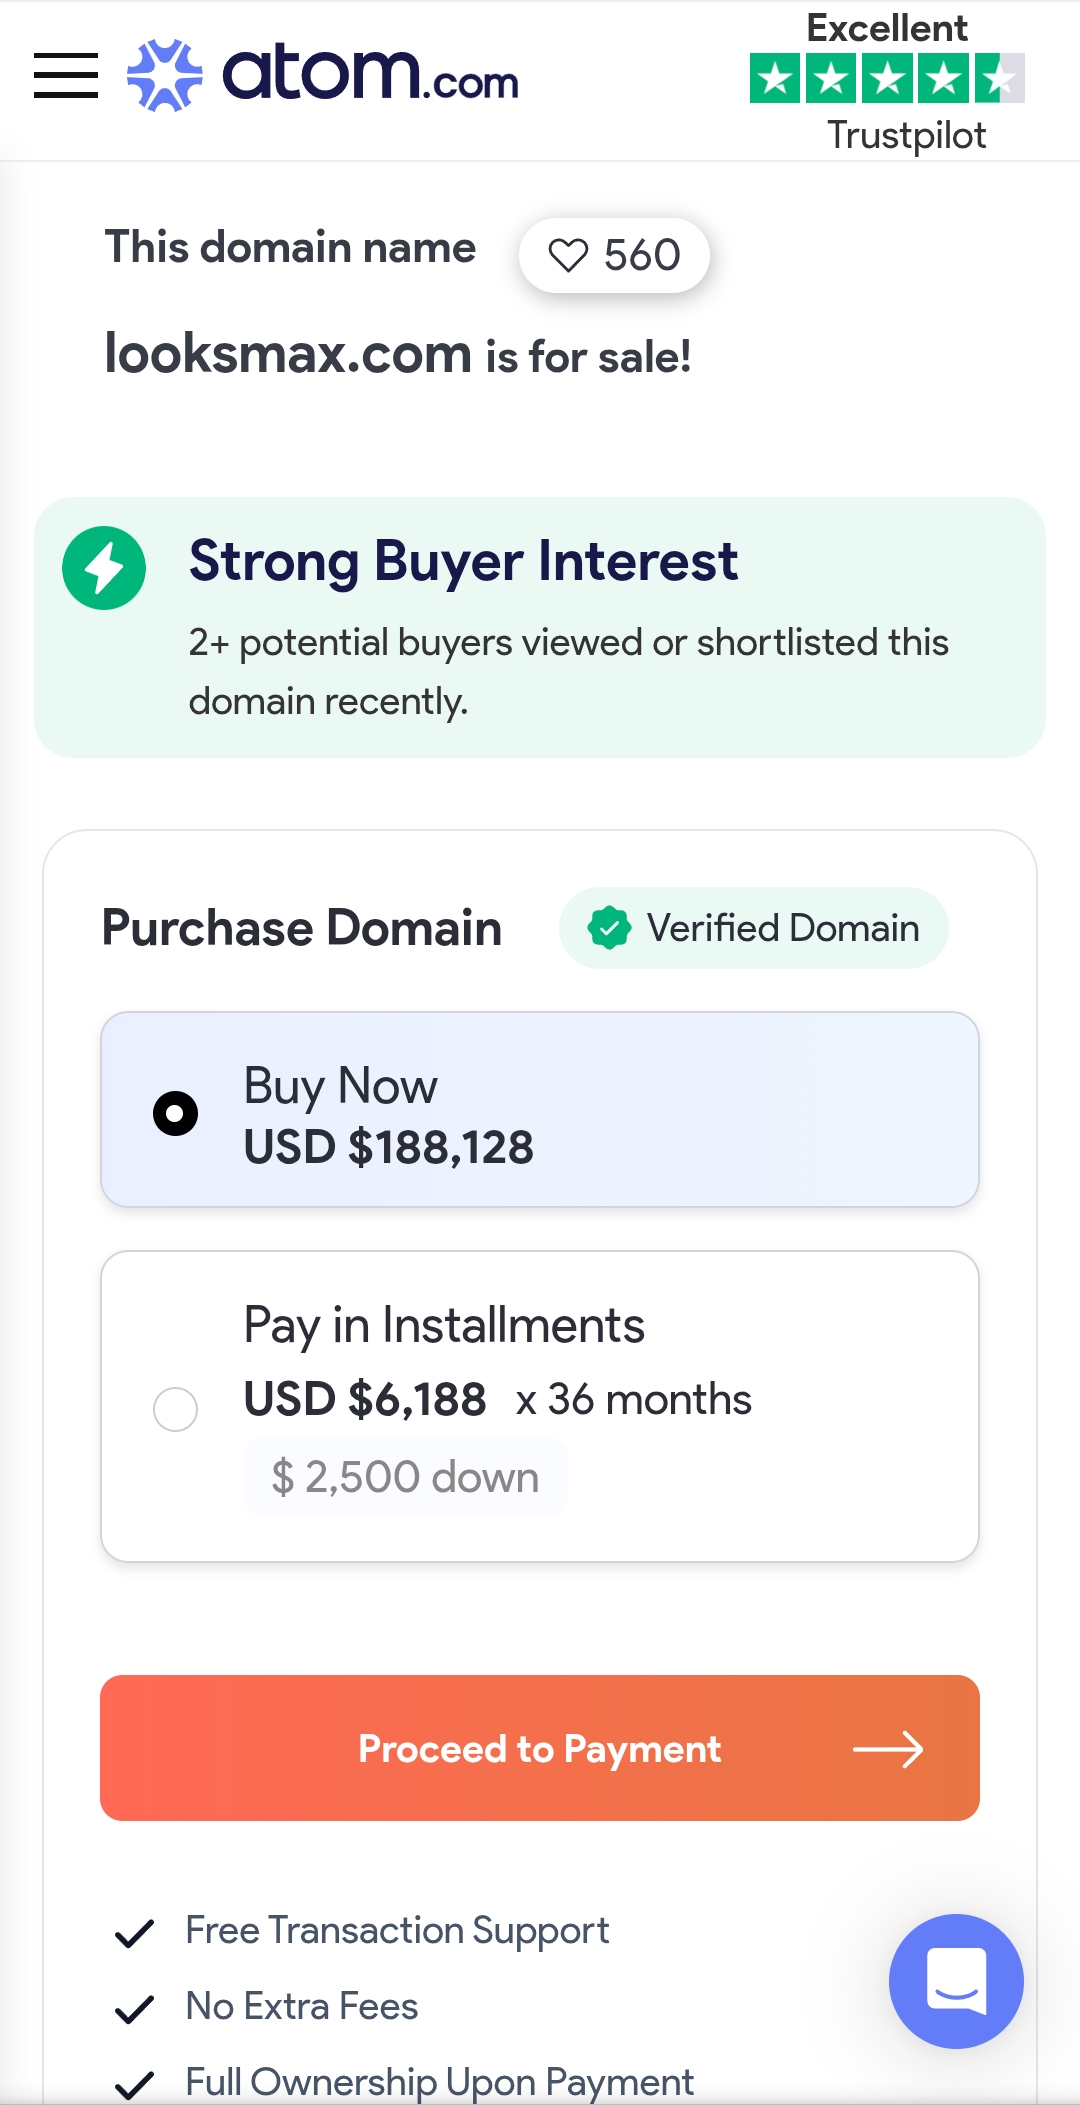
Task: Click the heart favorite icon
Action: tap(568, 256)
